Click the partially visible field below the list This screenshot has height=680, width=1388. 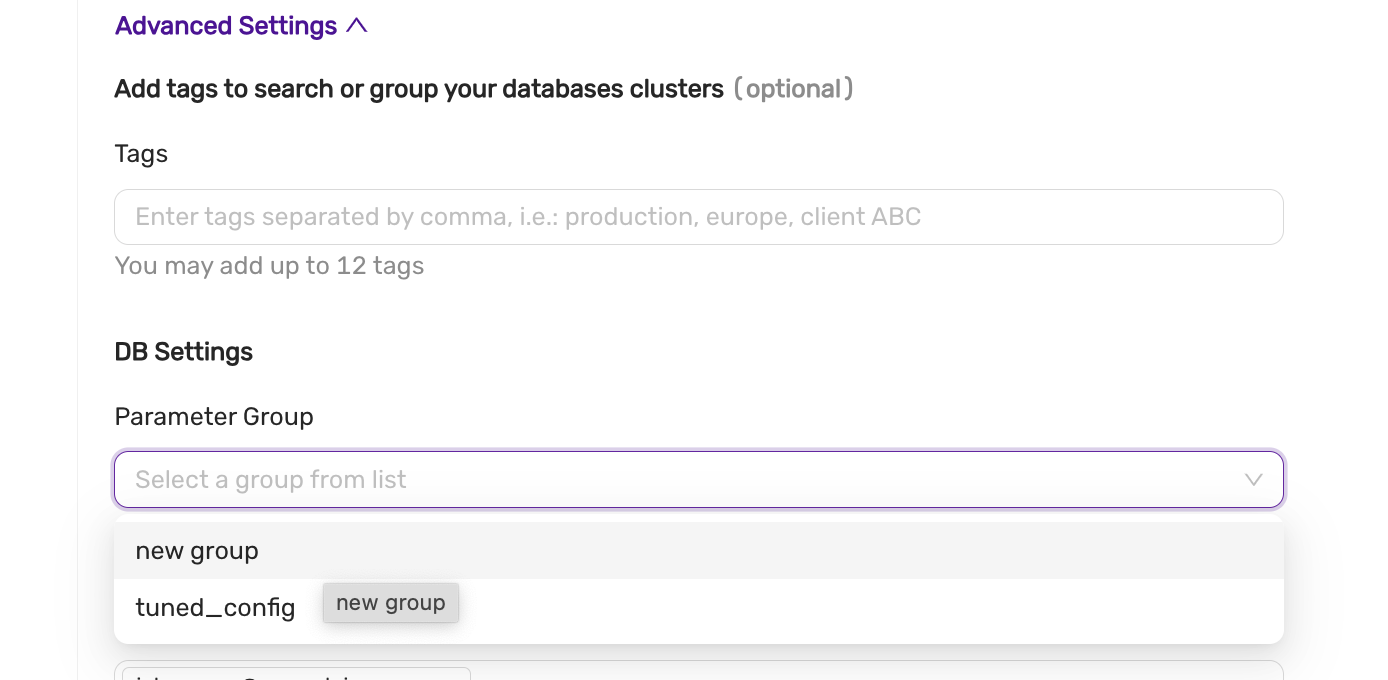pyautogui.click(x=293, y=674)
